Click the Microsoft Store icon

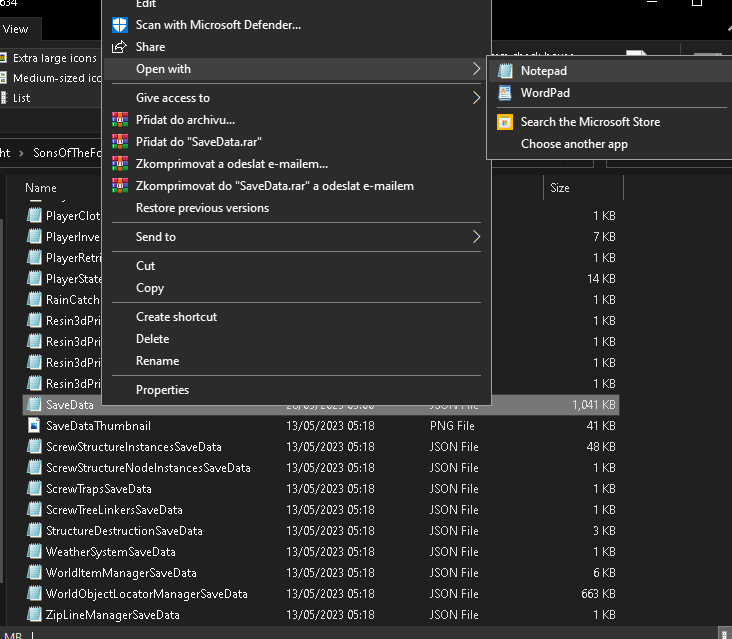click(x=505, y=122)
